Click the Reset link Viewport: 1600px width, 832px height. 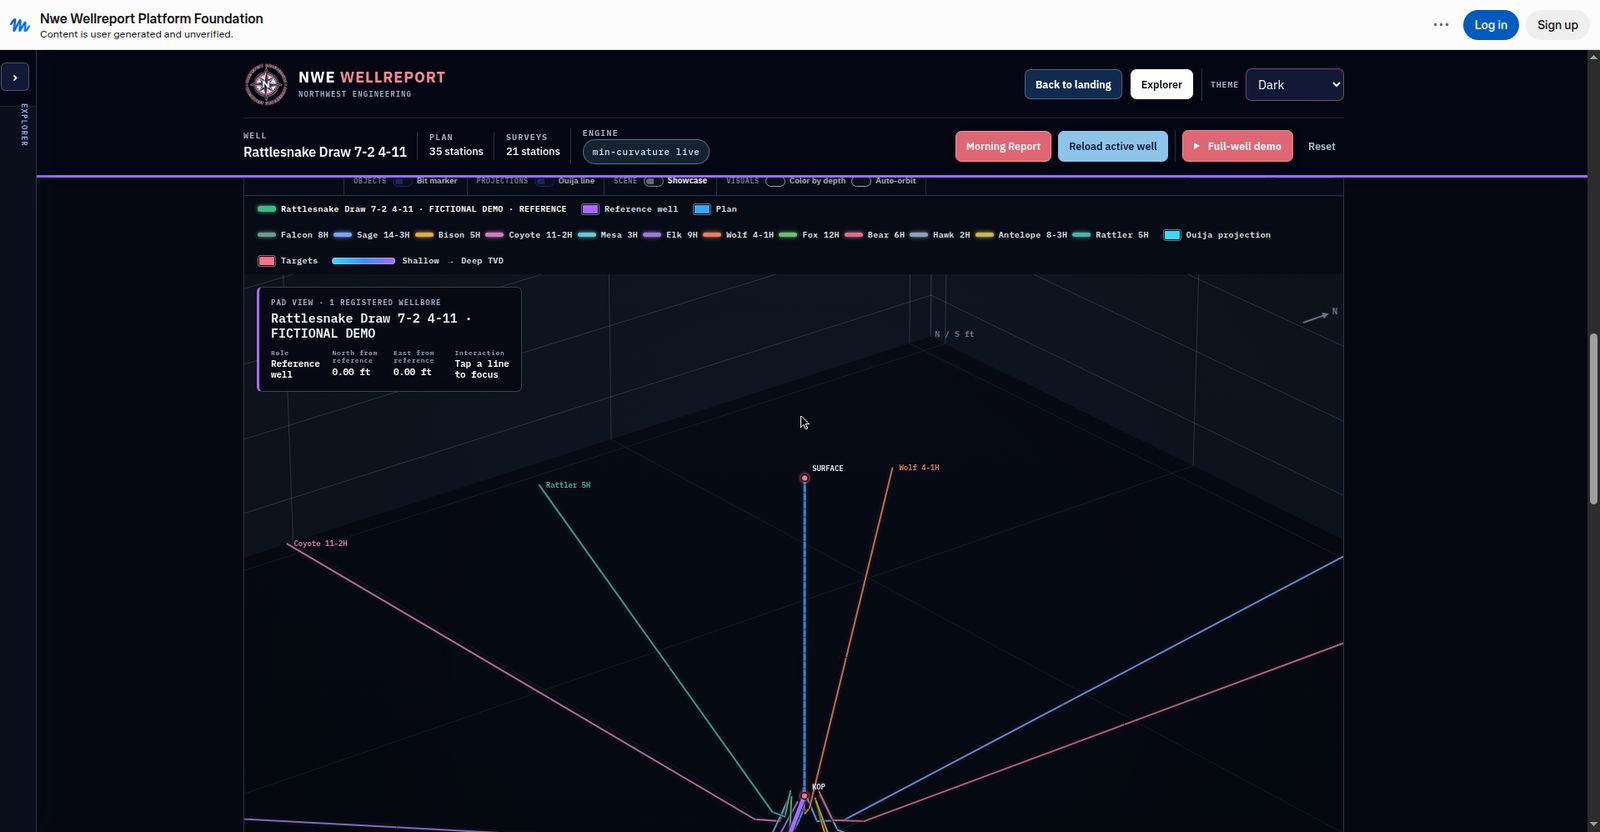pyautogui.click(x=1321, y=146)
